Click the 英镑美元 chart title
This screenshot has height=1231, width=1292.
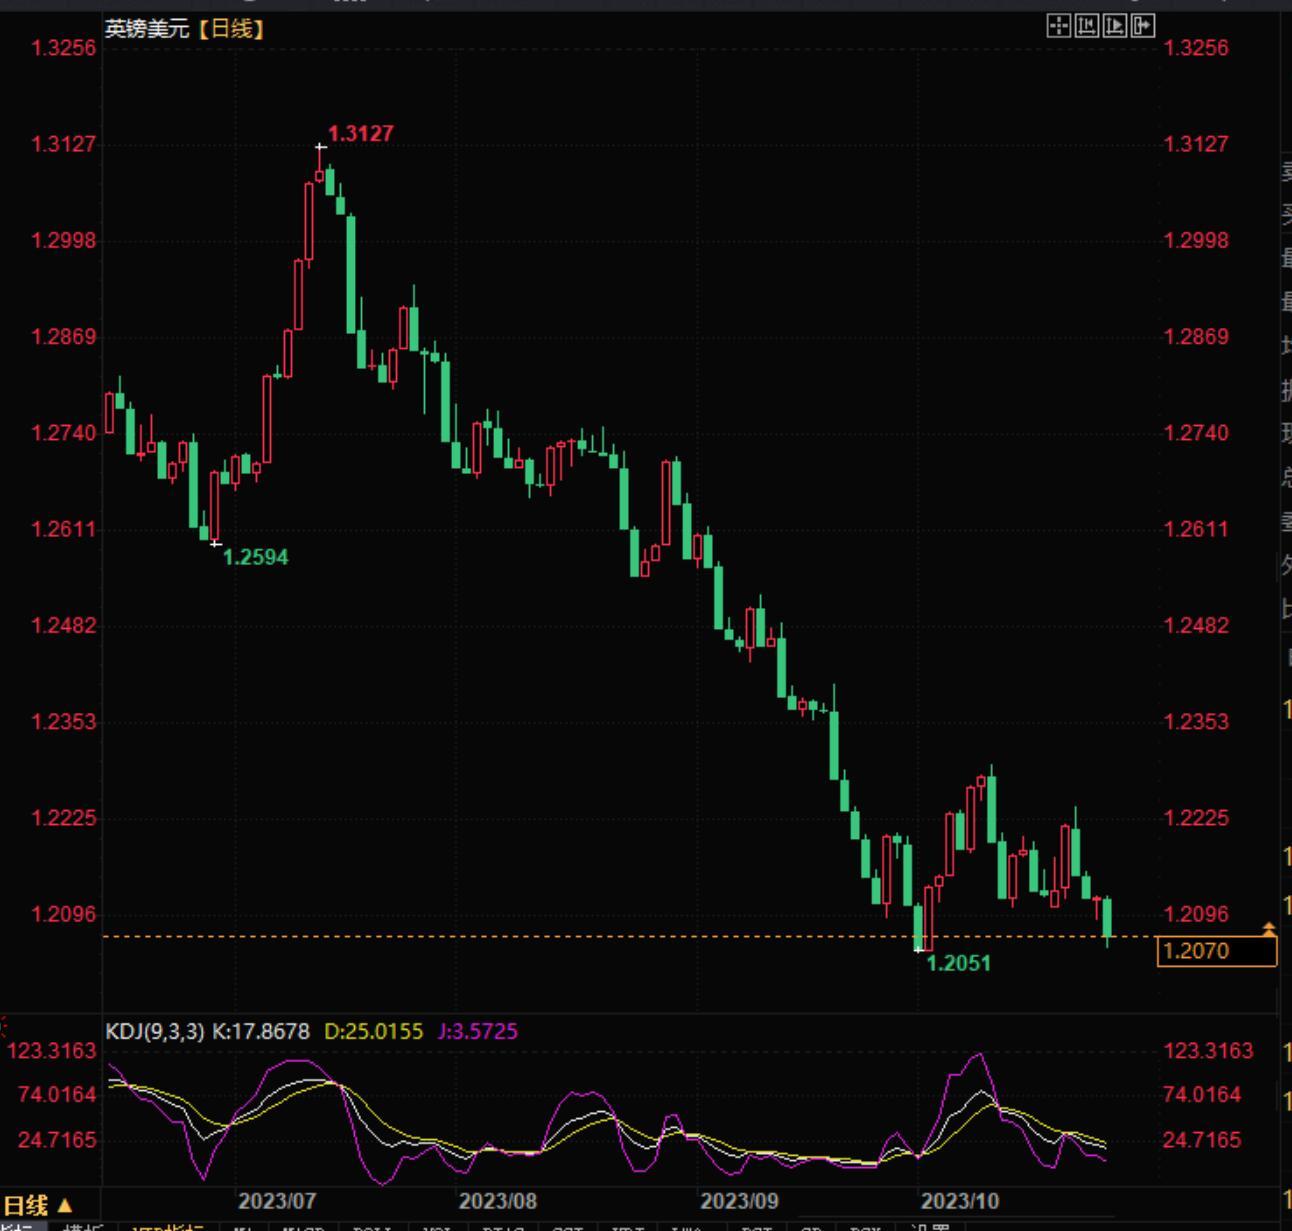pyautogui.click(x=147, y=29)
